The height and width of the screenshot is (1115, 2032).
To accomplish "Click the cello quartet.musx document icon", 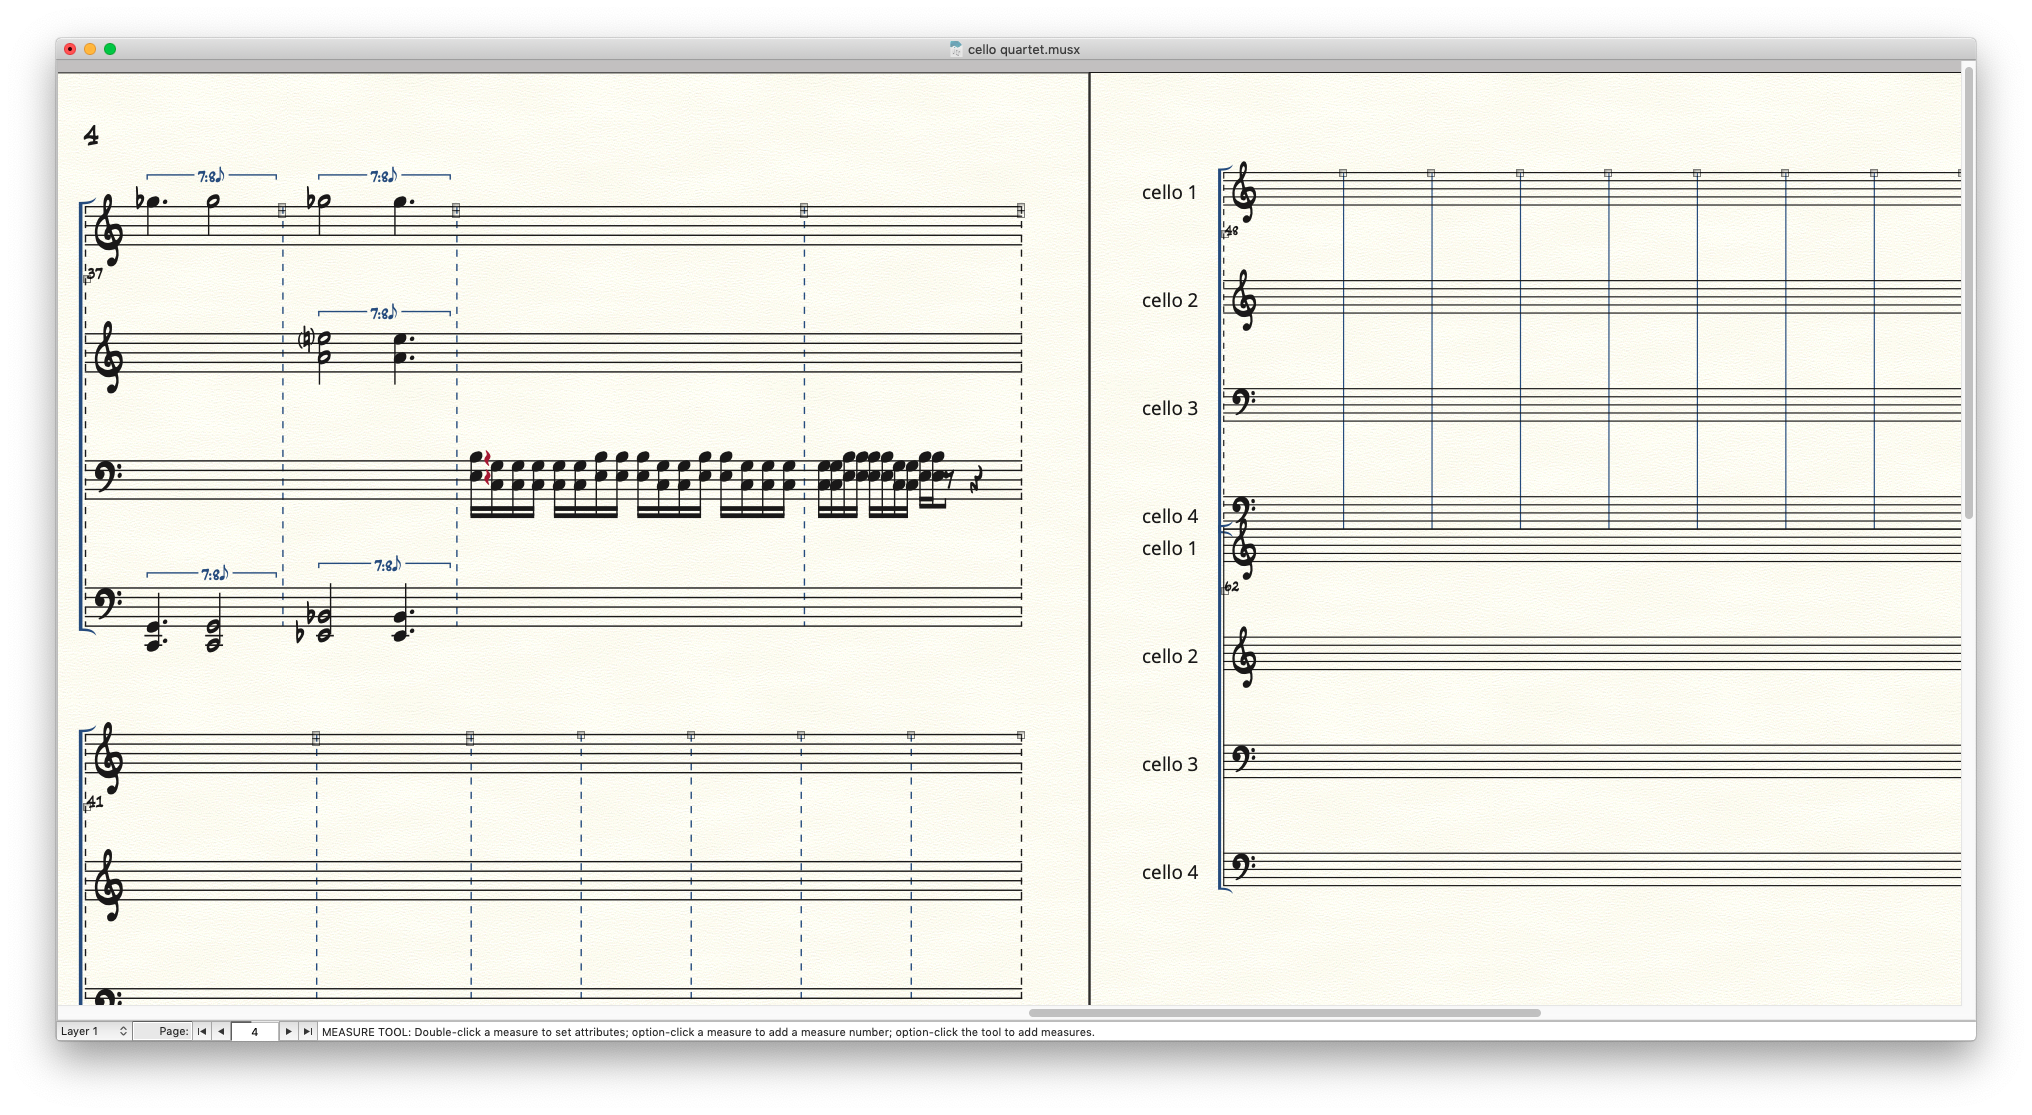I will (x=955, y=49).
